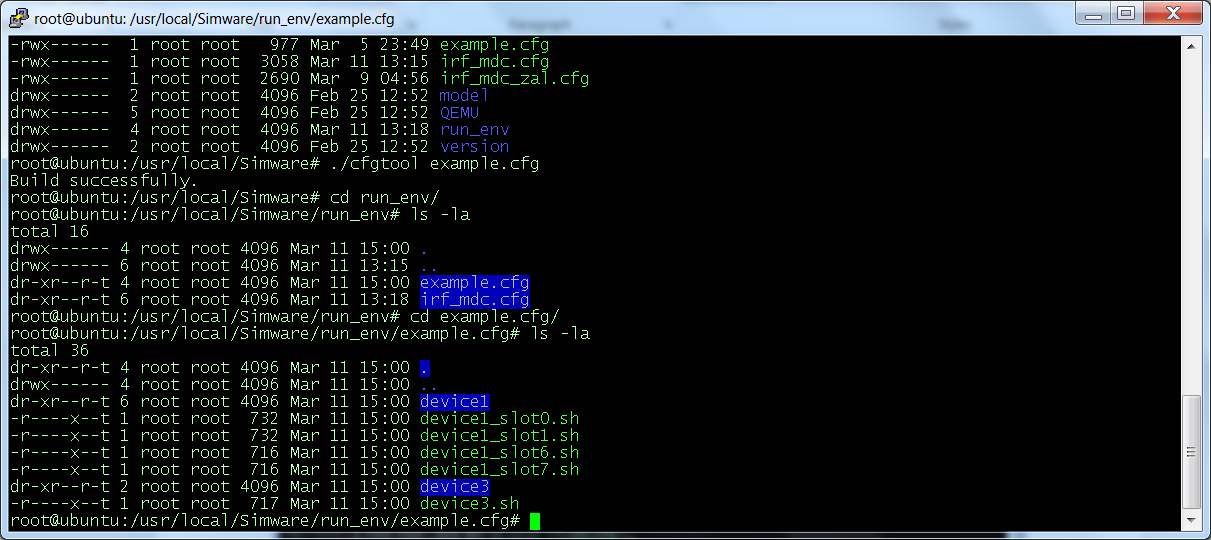The width and height of the screenshot is (1211, 540).
Task: Click the 'total 16' output line
Action: click(49, 232)
